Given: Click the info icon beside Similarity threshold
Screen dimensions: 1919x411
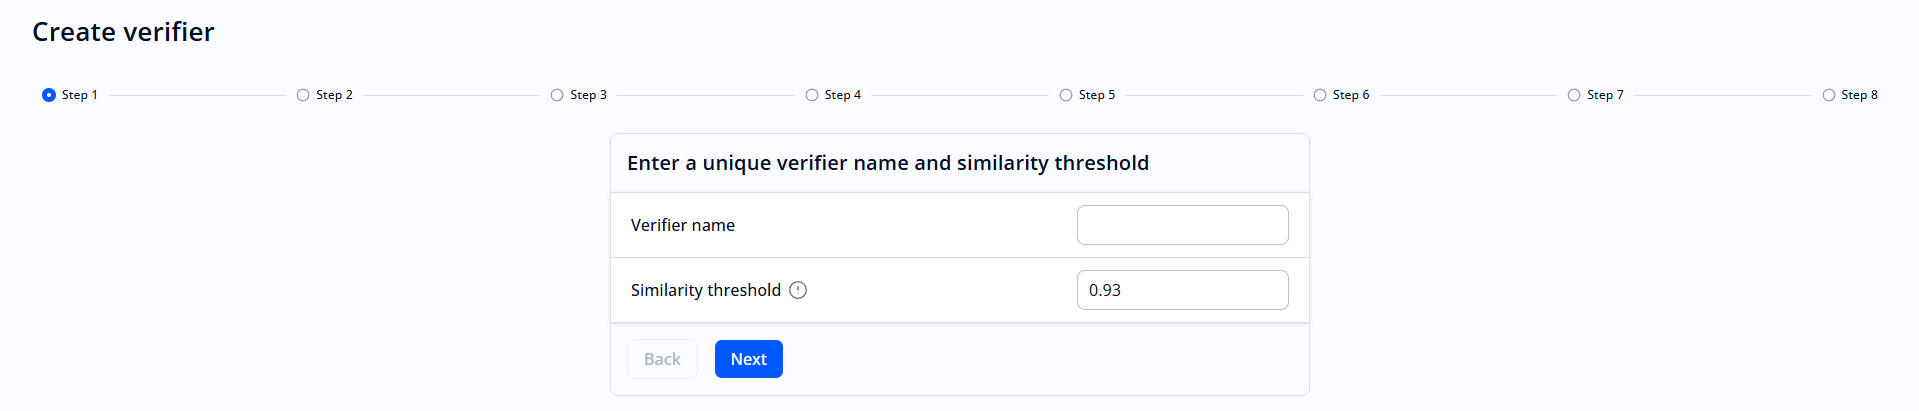Looking at the screenshot, I should [x=798, y=290].
